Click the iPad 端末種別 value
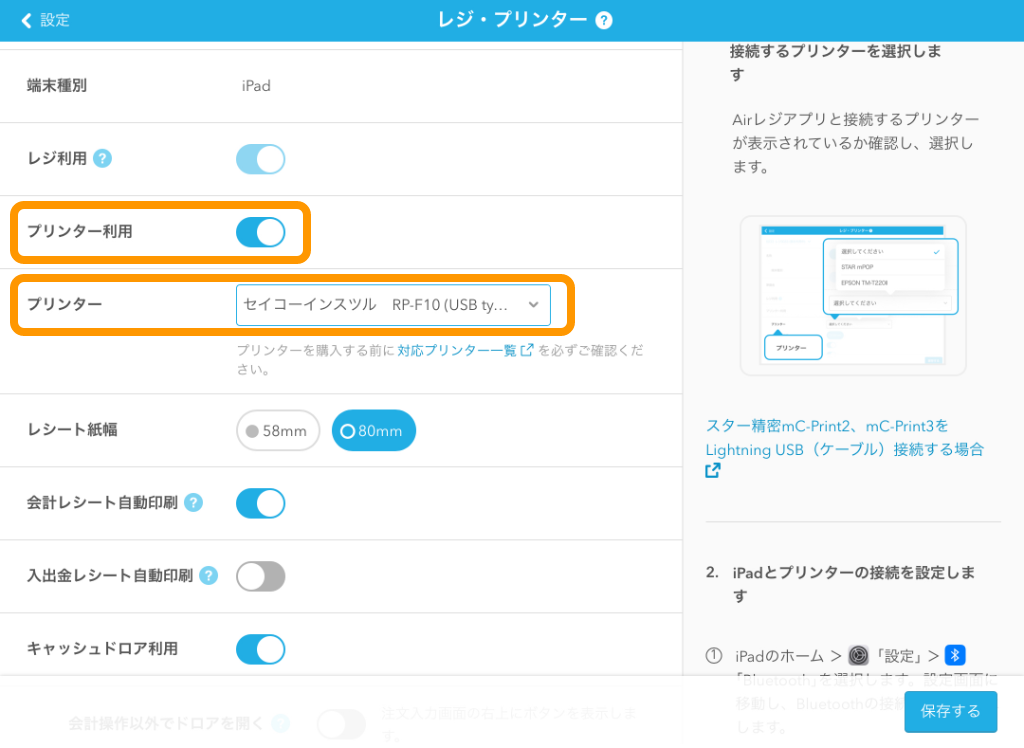 point(256,86)
